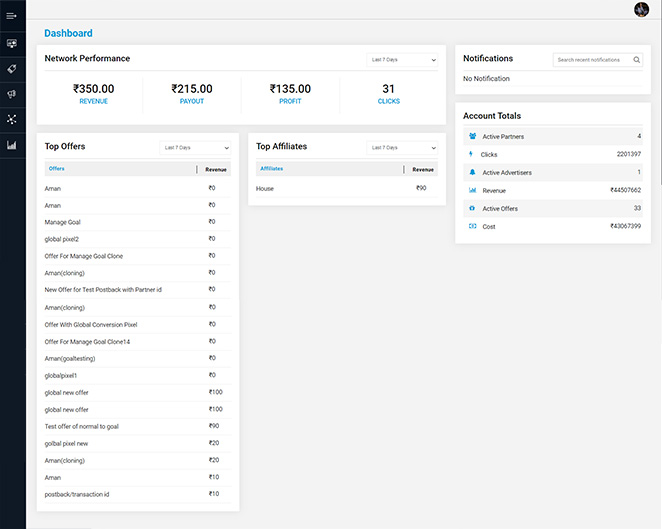
Task: Select the global pixel2 offer
Action: [x=62, y=239]
